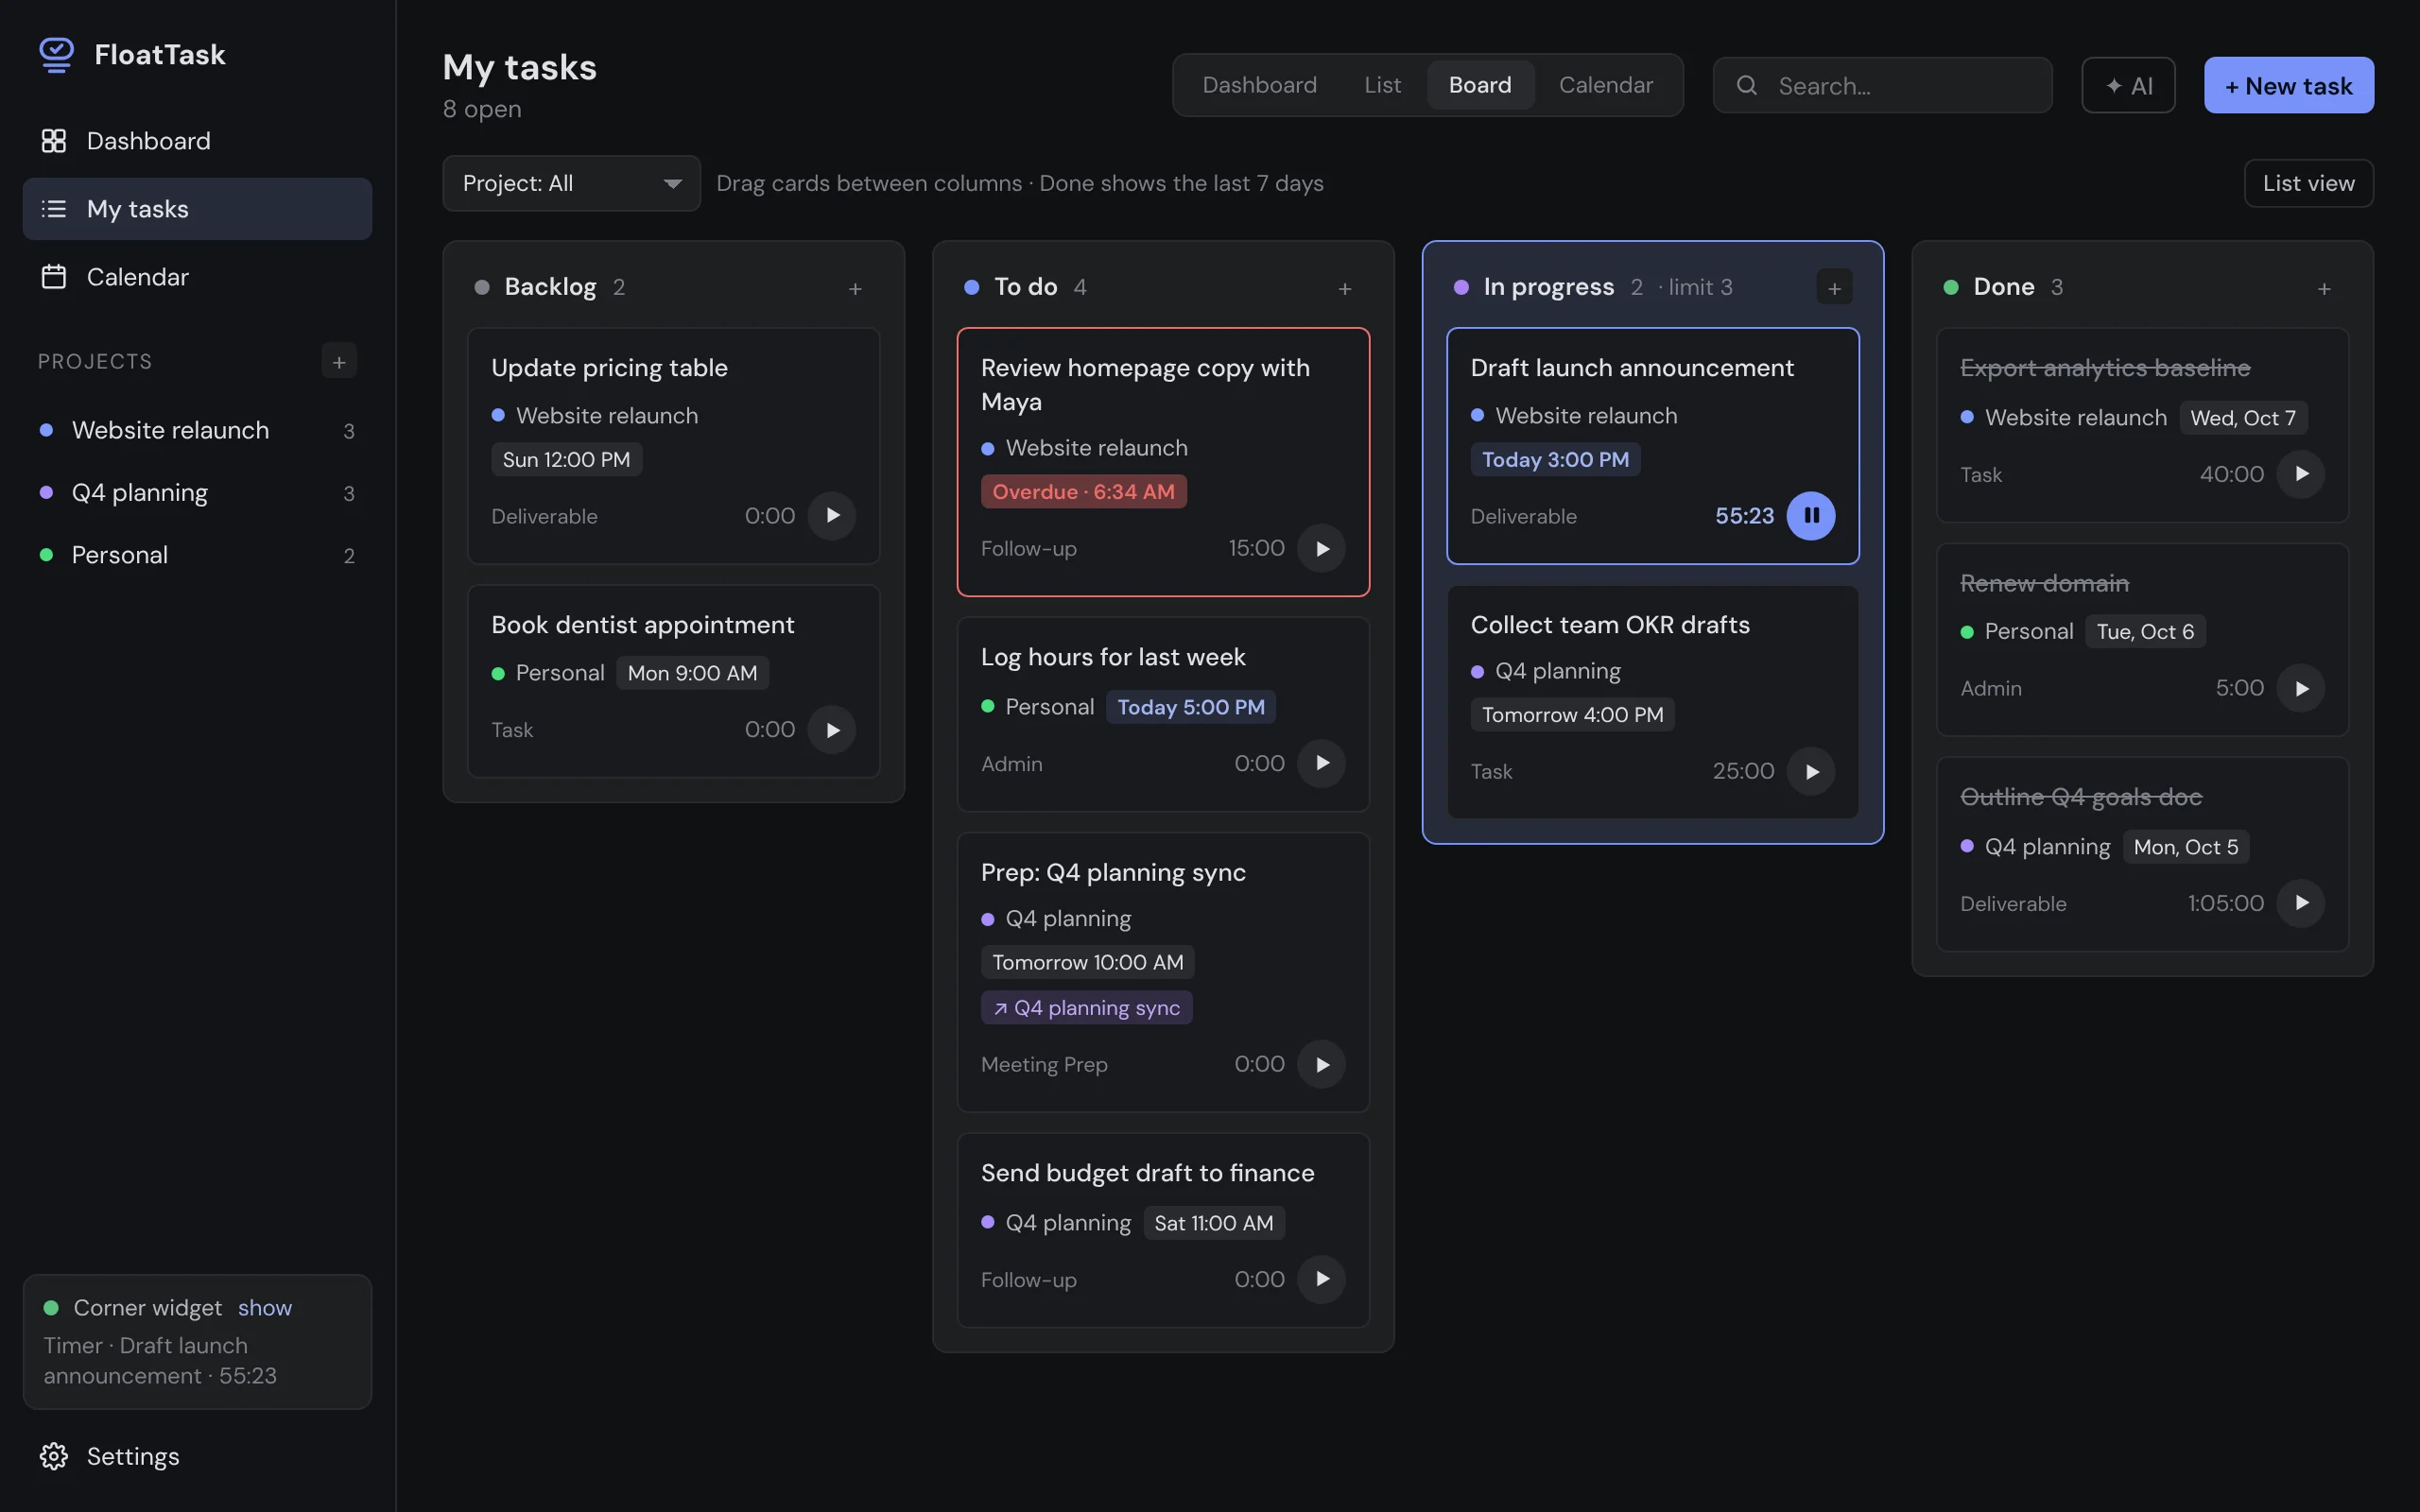Start timer for Send budget draft to finance
The width and height of the screenshot is (2420, 1512).
coord(1322,1279)
